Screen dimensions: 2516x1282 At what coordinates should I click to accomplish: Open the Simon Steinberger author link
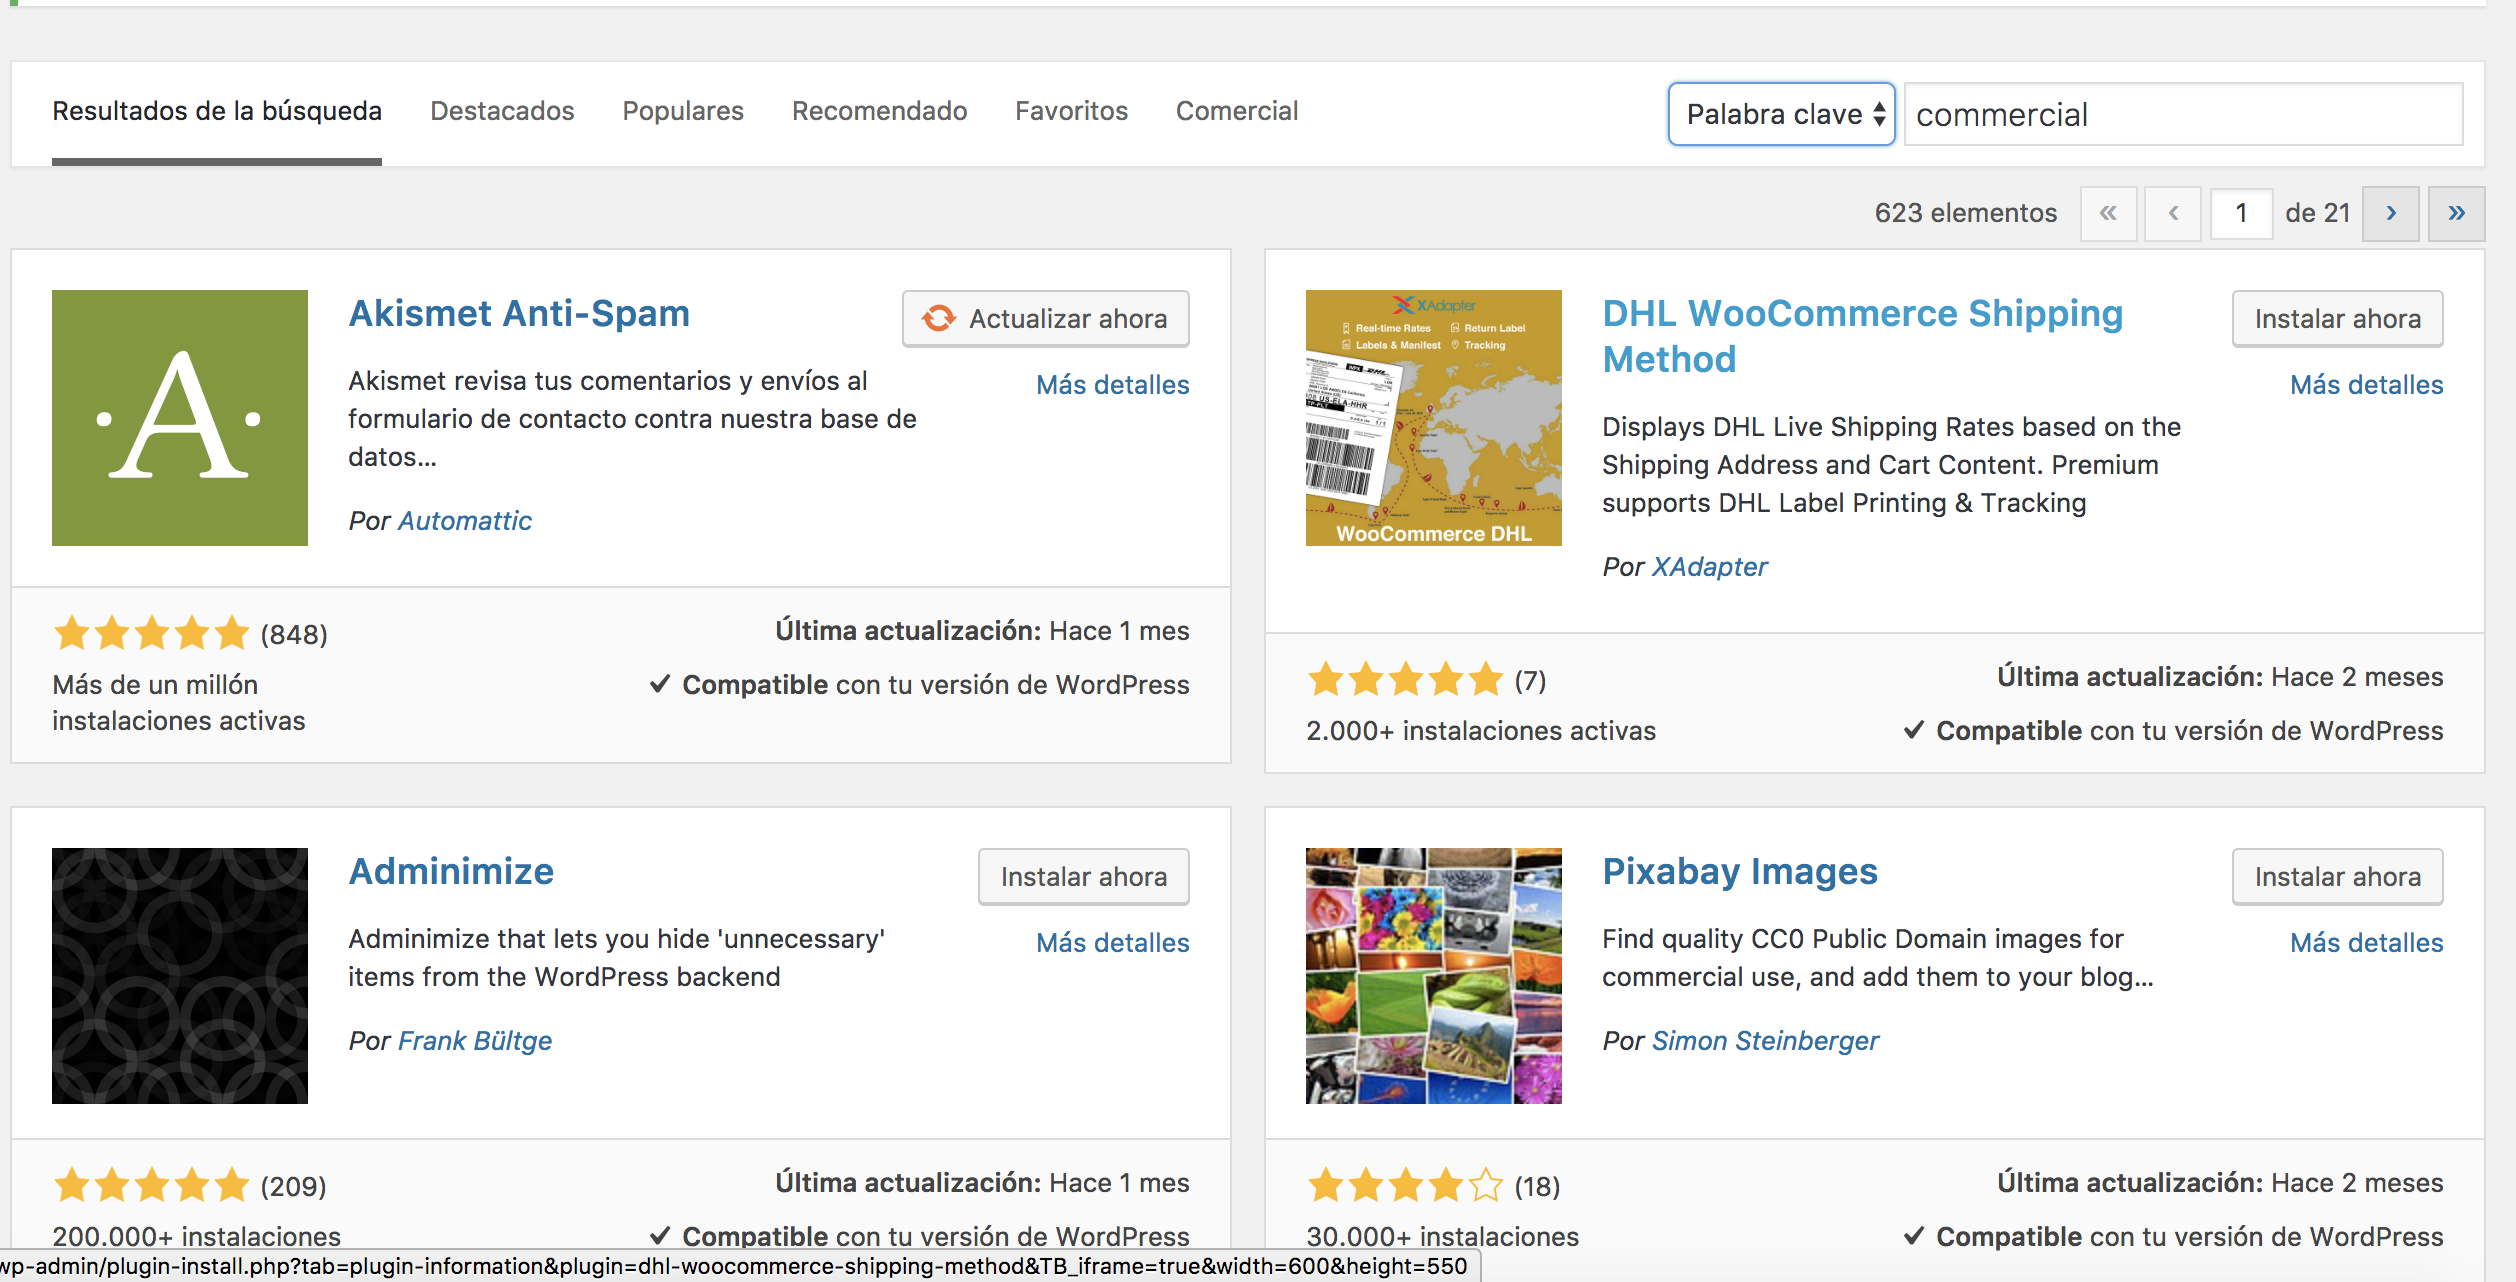click(1766, 1041)
